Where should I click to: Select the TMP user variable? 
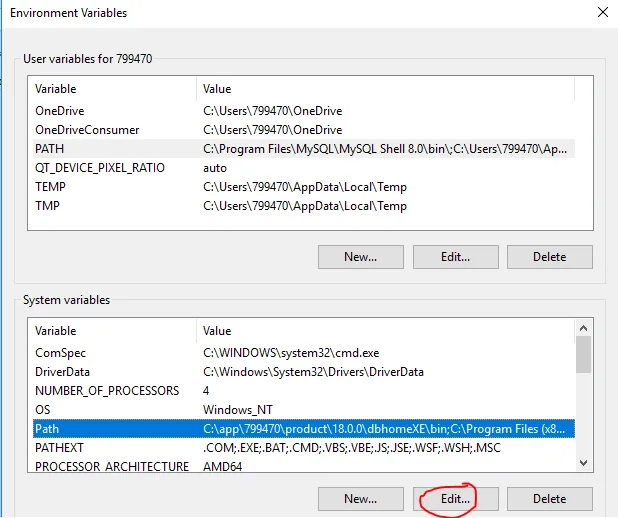[x=49, y=206]
